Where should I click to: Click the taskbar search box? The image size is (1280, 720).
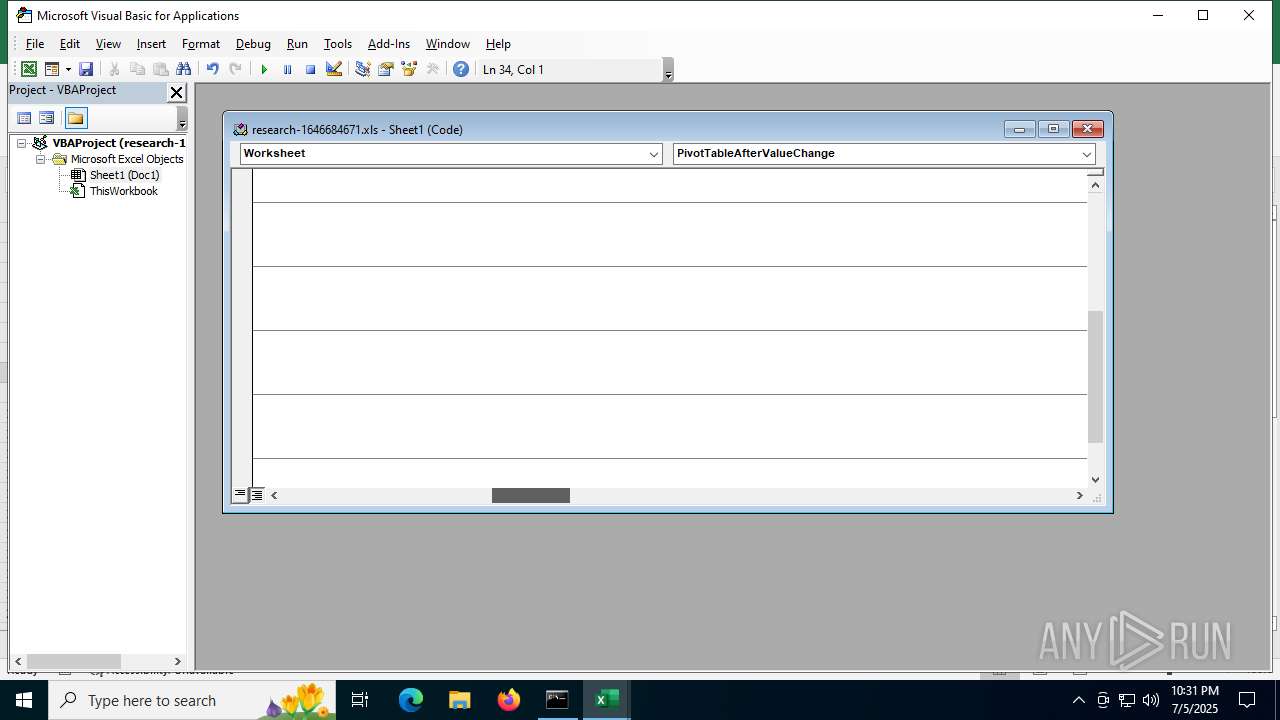(x=191, y=700)
